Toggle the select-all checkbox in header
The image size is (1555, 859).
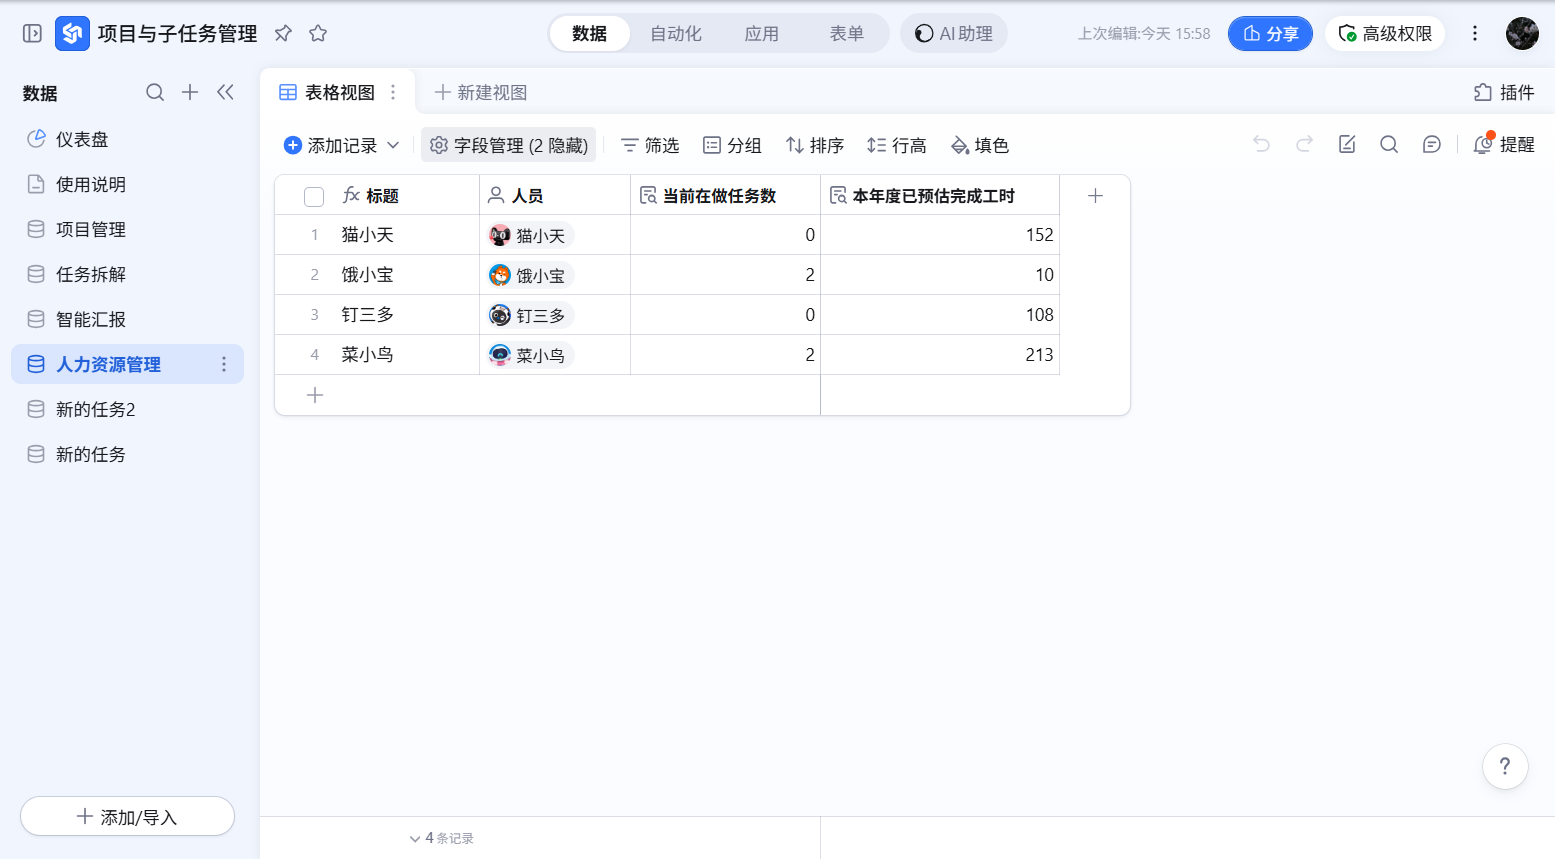click(x=314, y=196)
